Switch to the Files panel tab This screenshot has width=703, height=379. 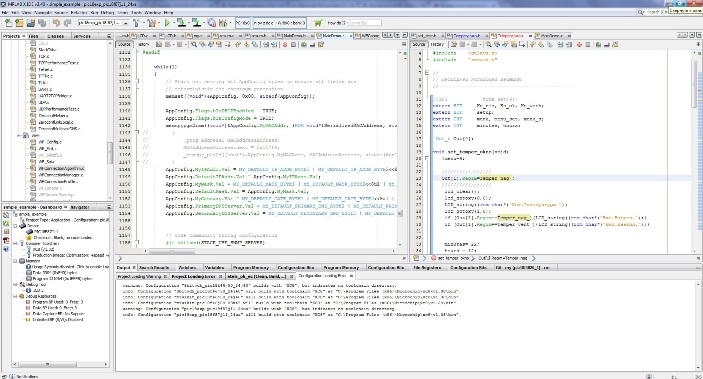[x=33, y=36]
